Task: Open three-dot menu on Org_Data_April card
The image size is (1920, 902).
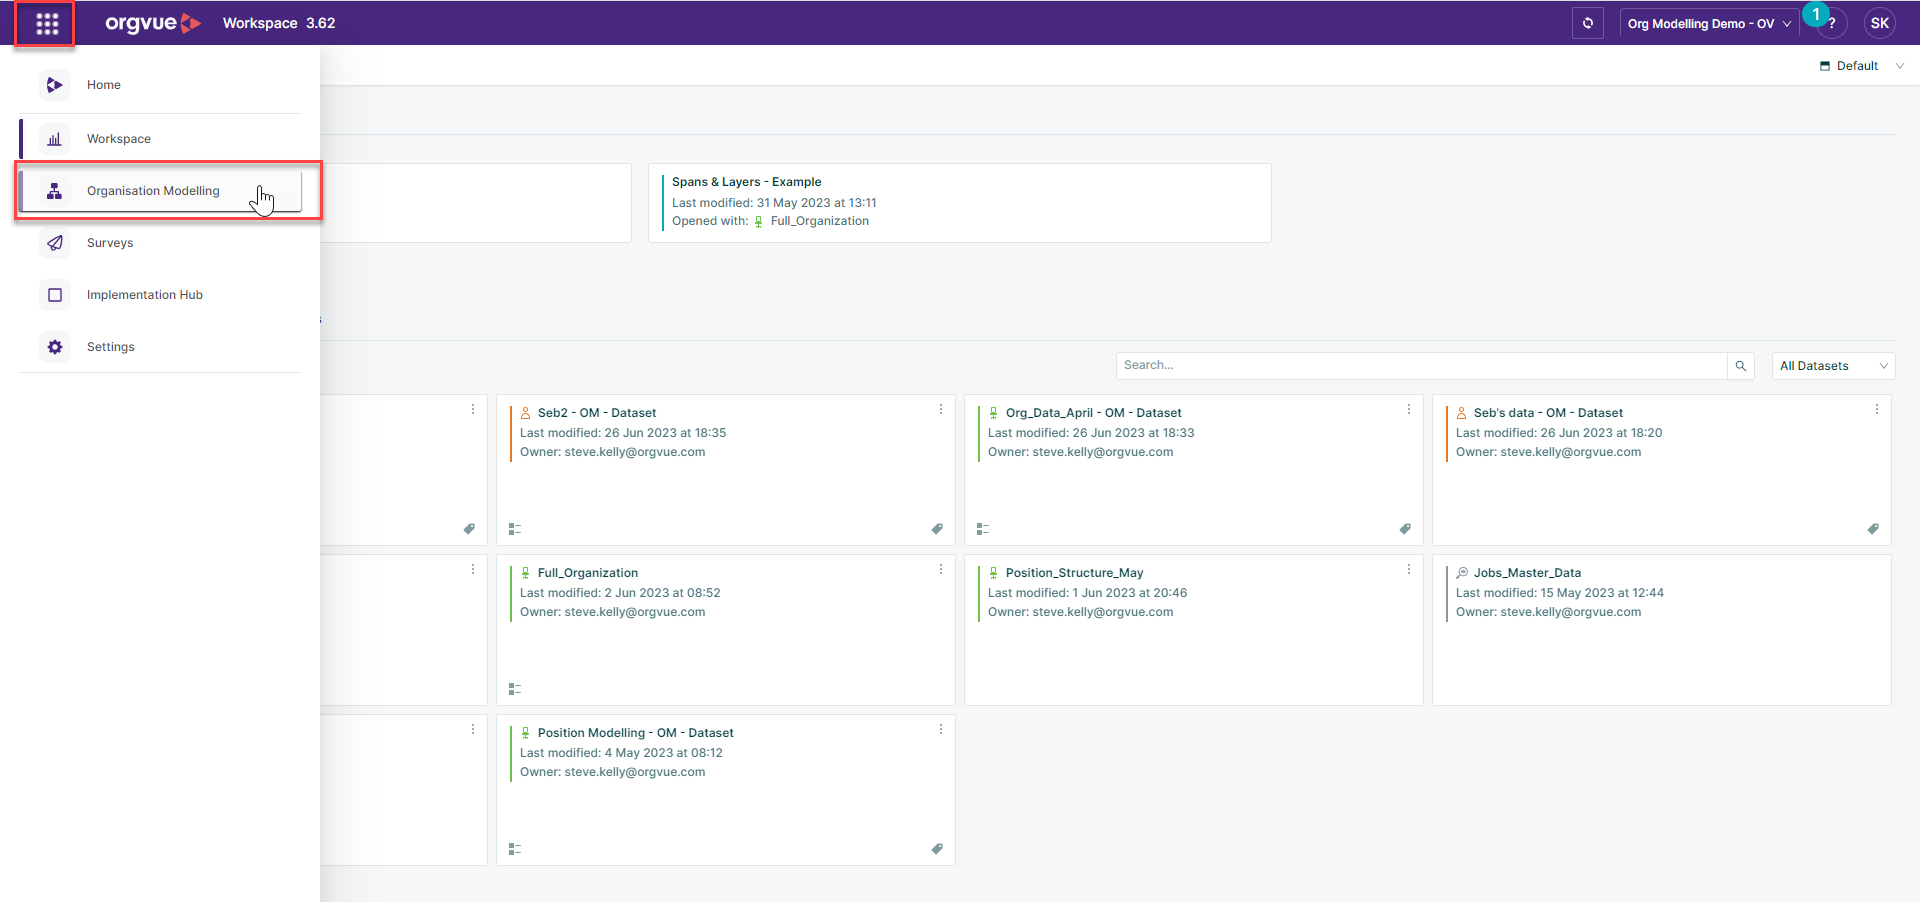Action: [1409, 410]
